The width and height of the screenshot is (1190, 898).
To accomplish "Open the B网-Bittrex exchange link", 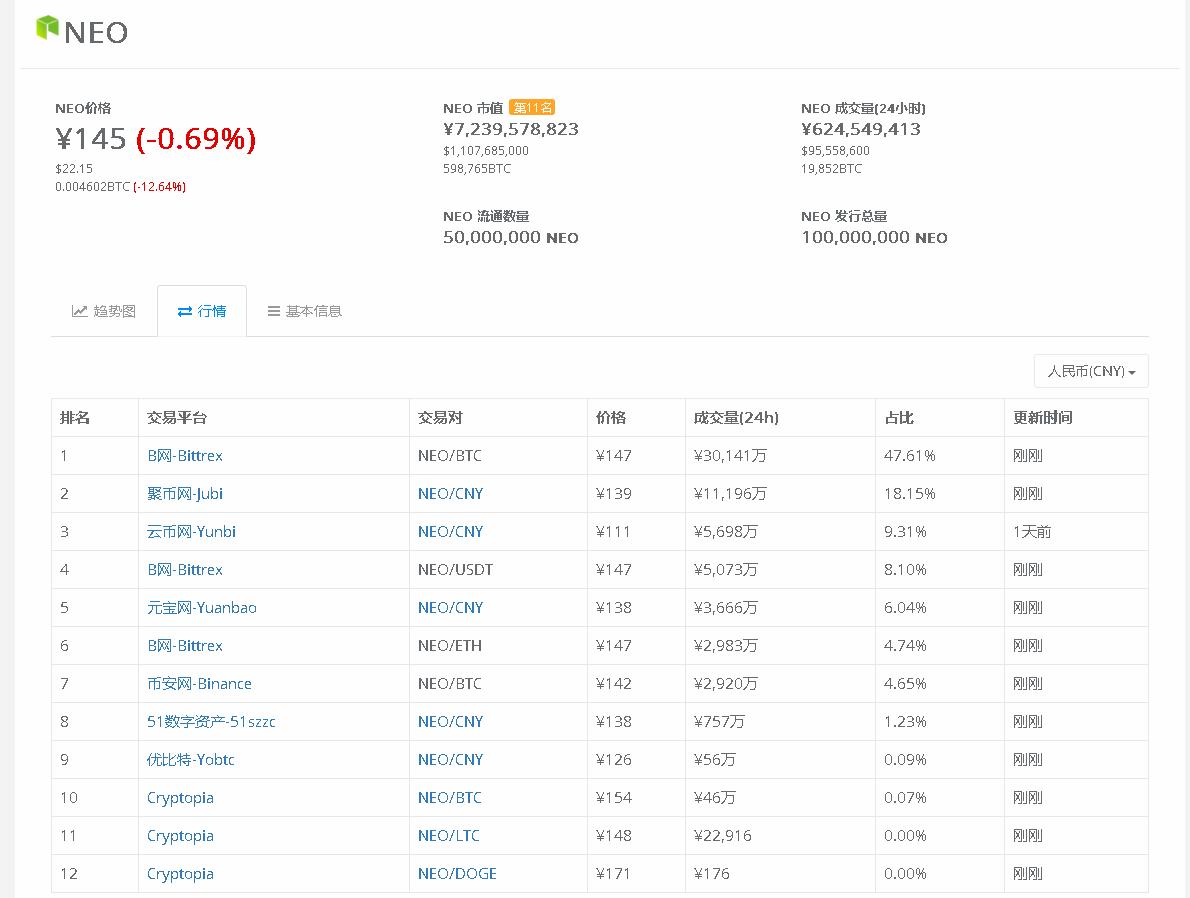I will 183,455.
